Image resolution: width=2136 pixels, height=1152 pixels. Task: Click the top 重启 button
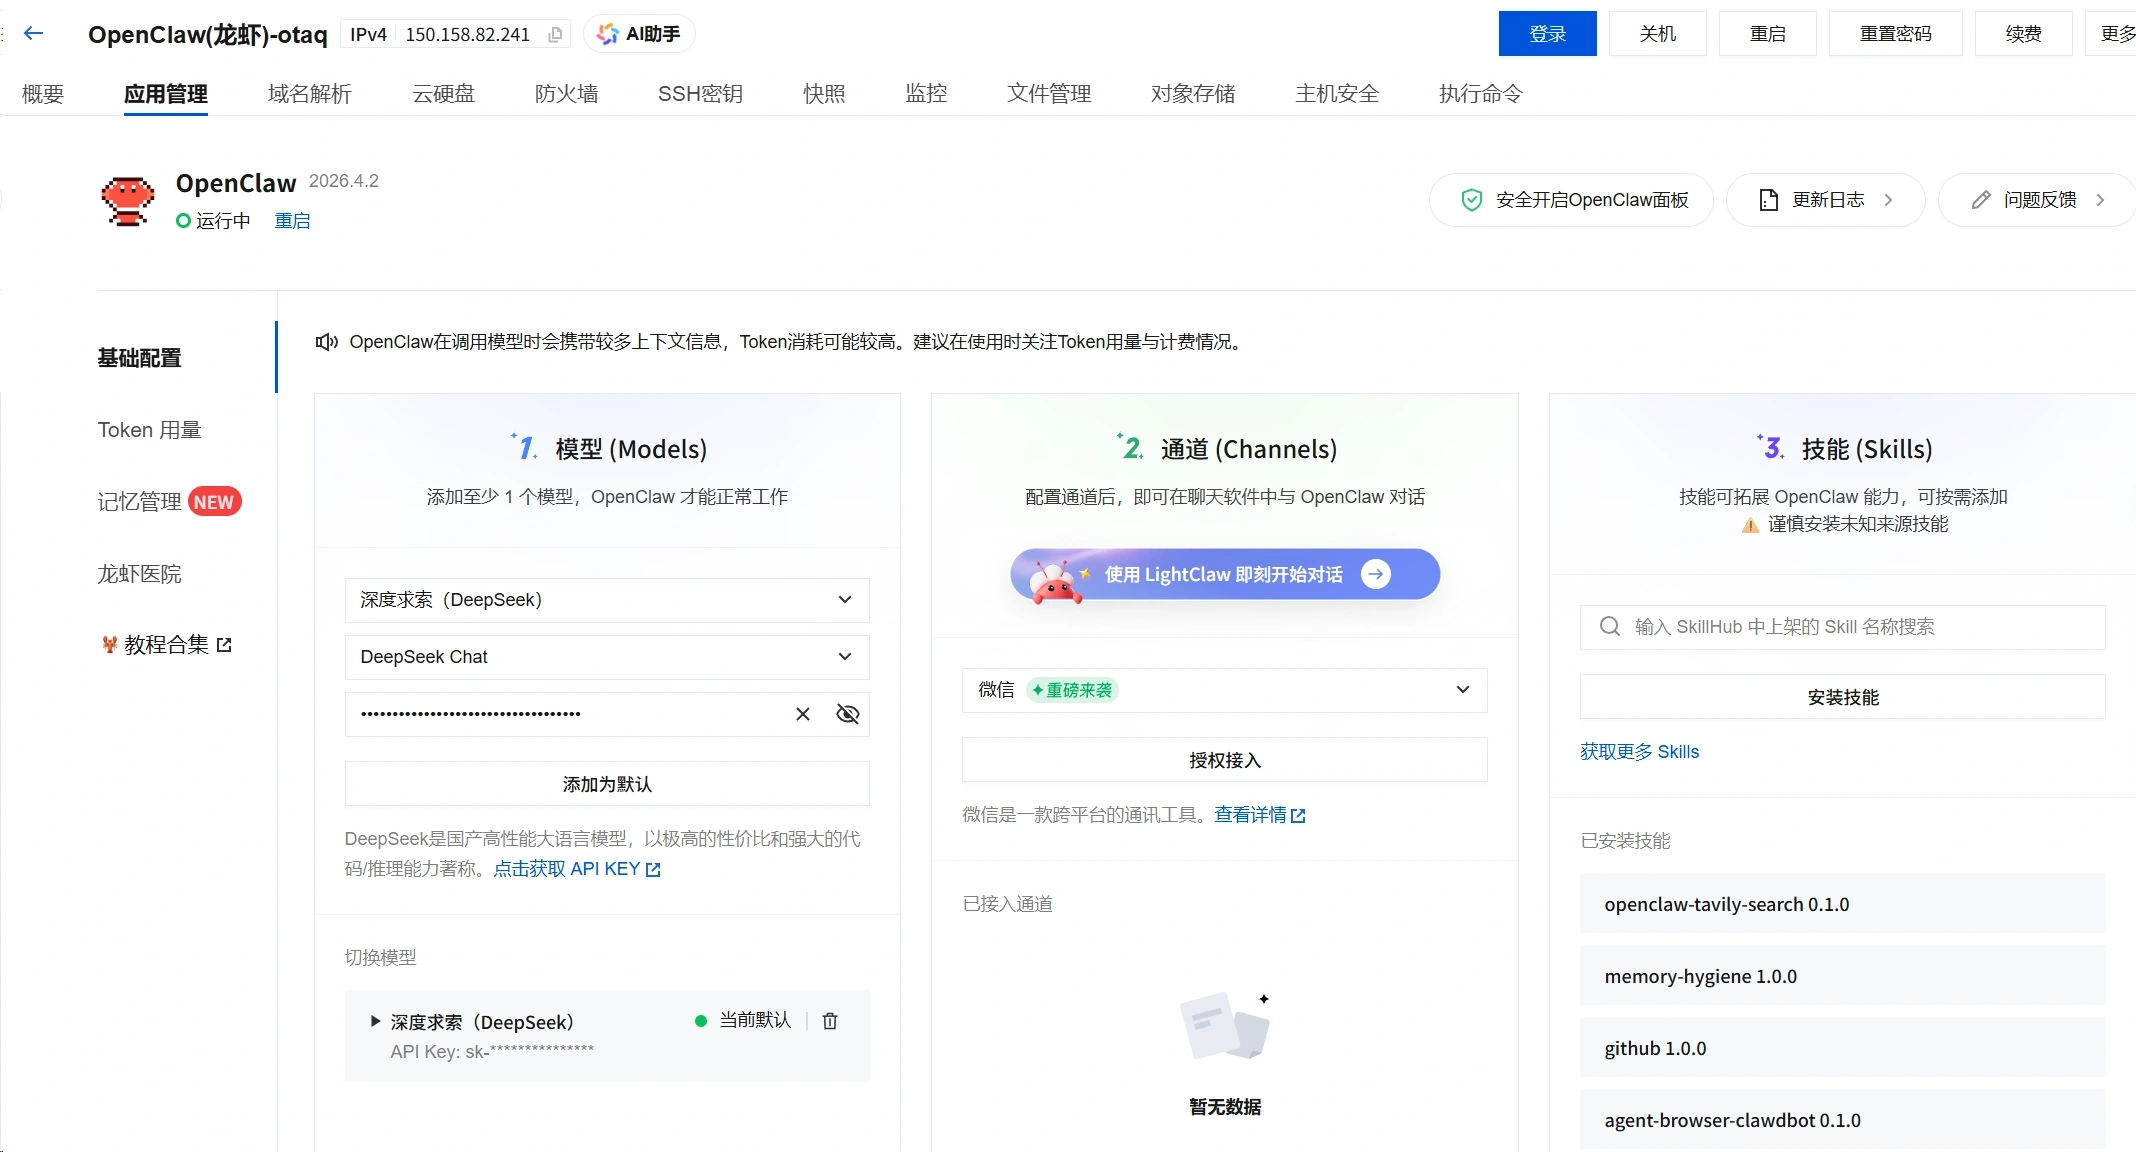1768,34
